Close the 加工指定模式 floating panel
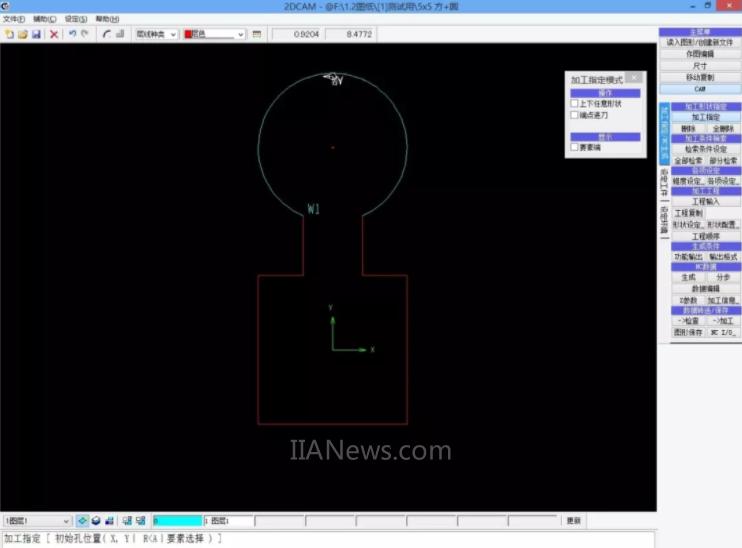The image size is (742, 548). pos(636,78)
